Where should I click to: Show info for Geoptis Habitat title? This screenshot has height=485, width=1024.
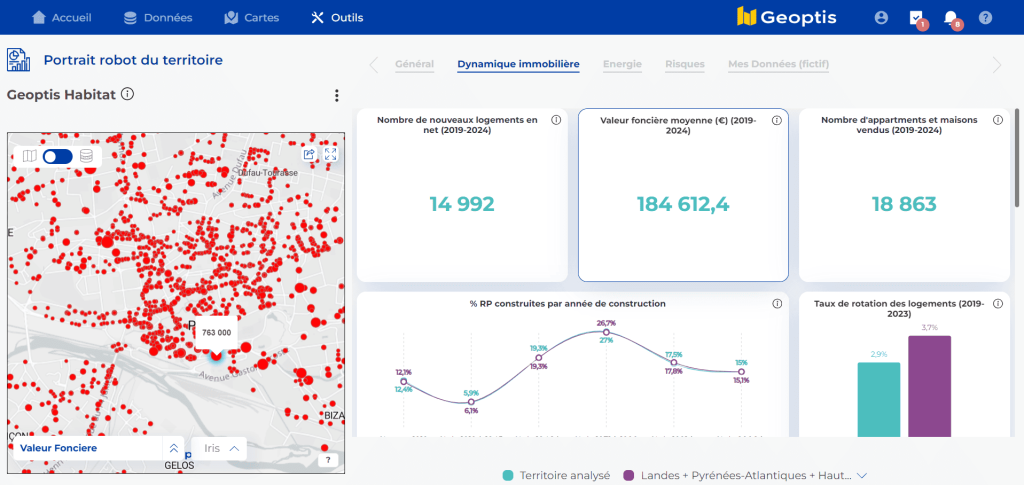128,95
